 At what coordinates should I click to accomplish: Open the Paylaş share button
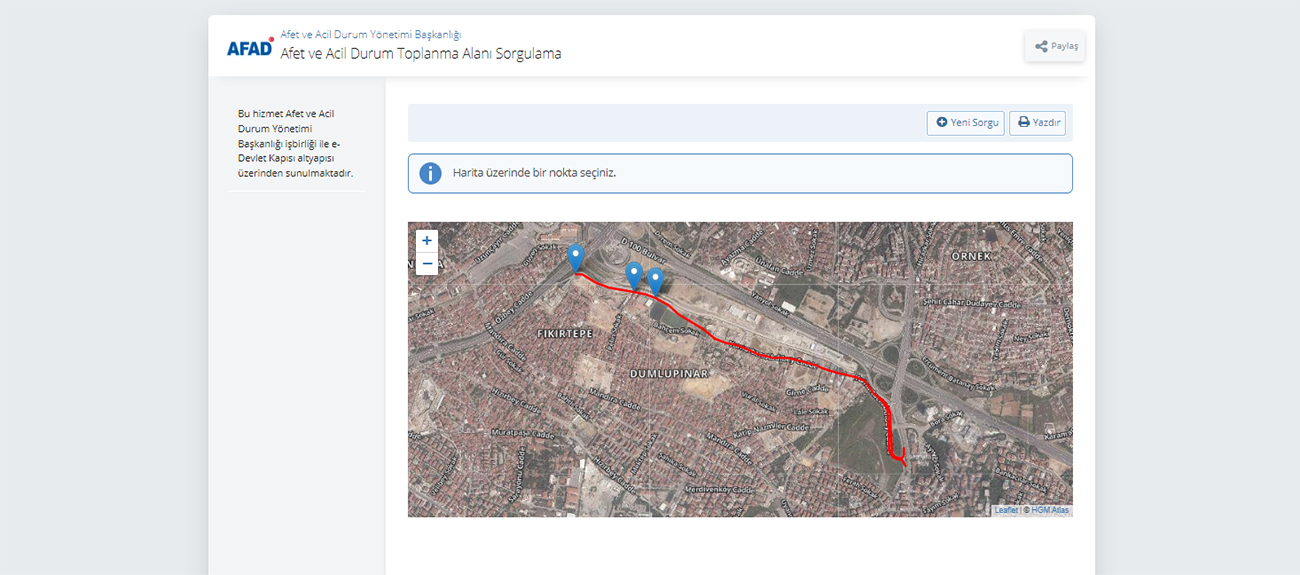[1055, 46]
